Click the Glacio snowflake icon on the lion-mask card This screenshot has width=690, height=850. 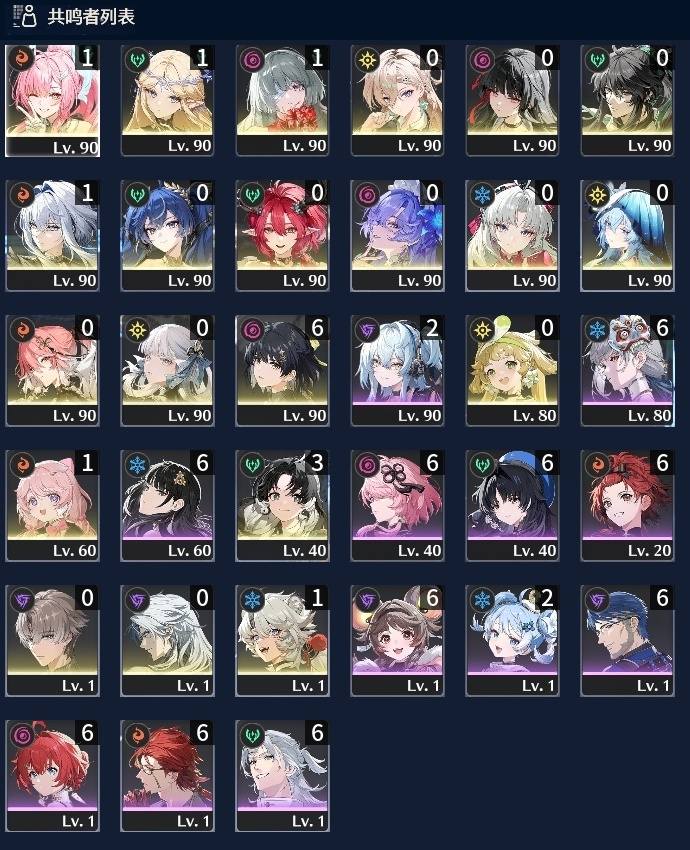(x=598, y=330)
